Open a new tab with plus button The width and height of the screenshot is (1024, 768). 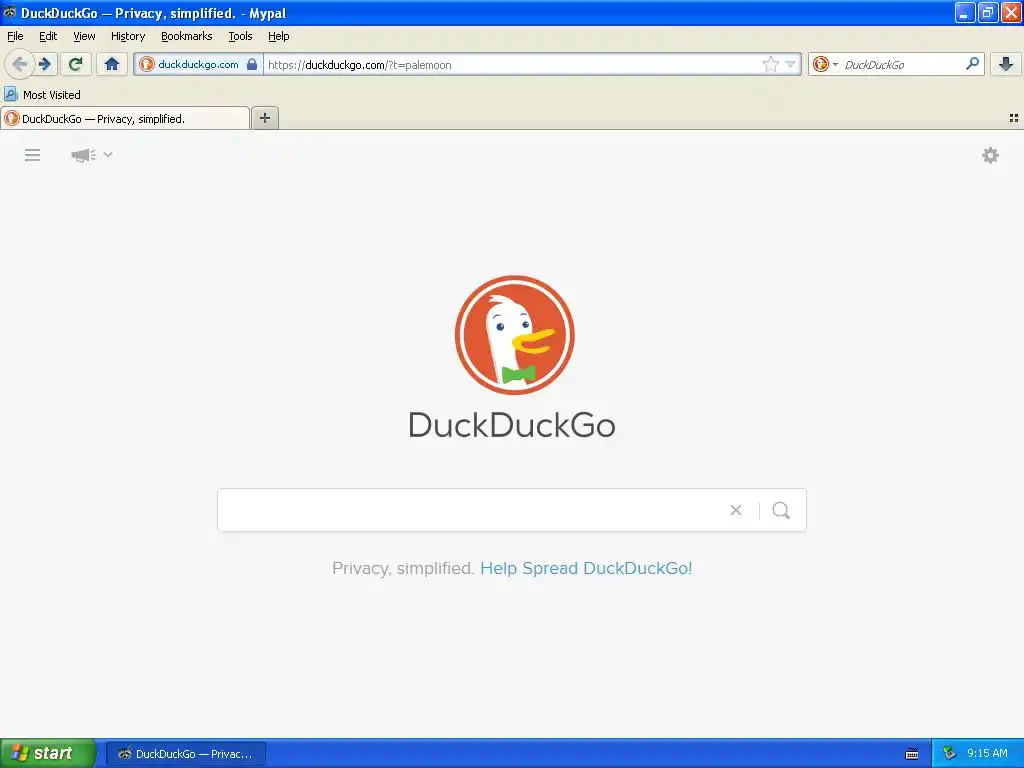pos(264,118)
